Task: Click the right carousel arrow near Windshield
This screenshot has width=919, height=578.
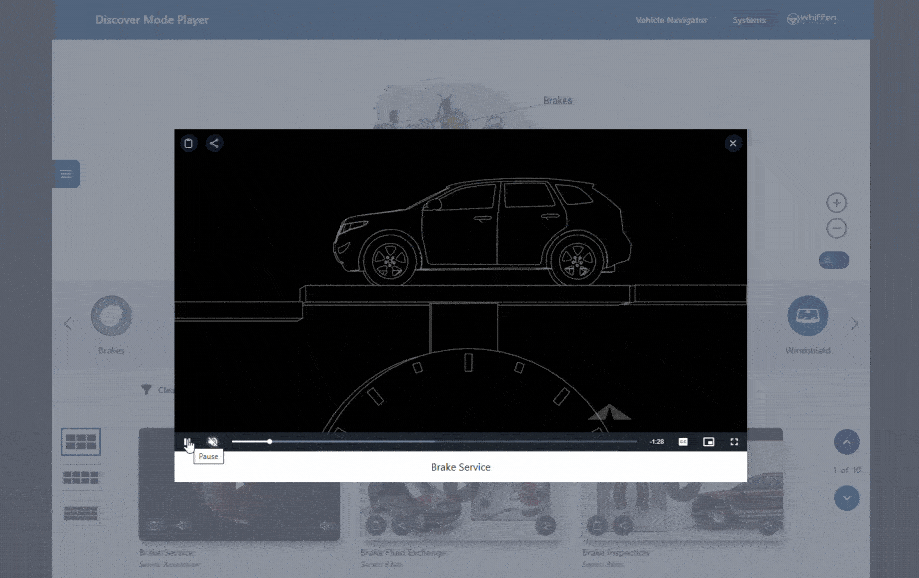Action: pyautogui.click(x=853, y=323)
